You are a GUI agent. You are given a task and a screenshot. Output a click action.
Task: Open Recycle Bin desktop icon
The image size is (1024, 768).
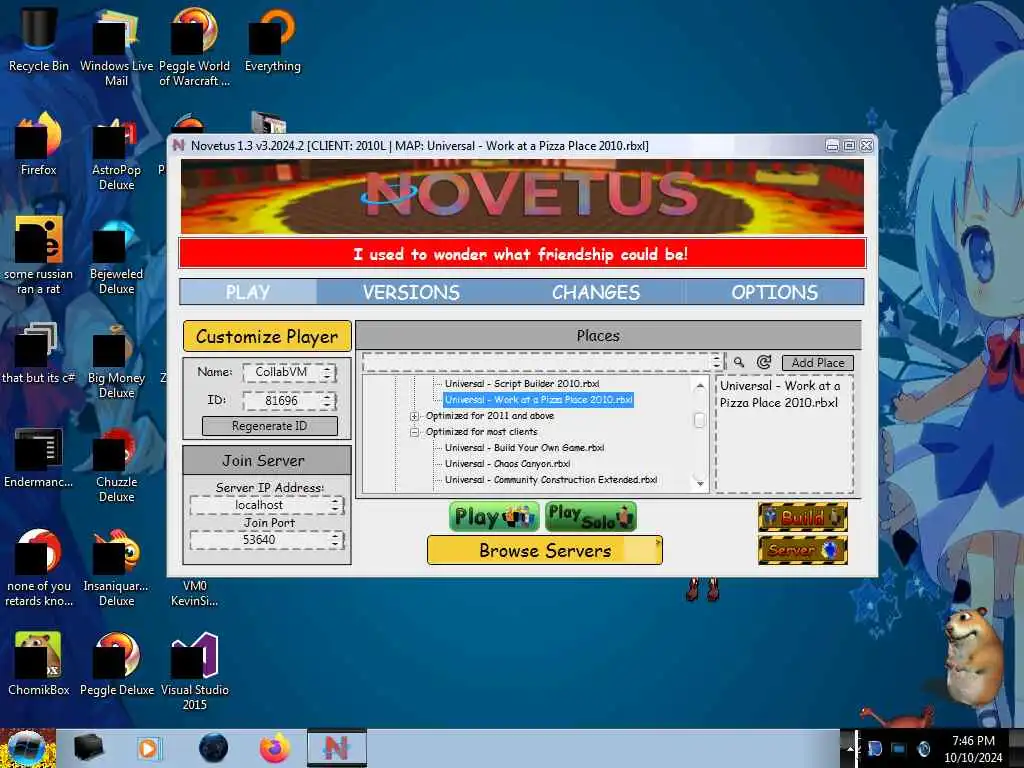point(39,40)
